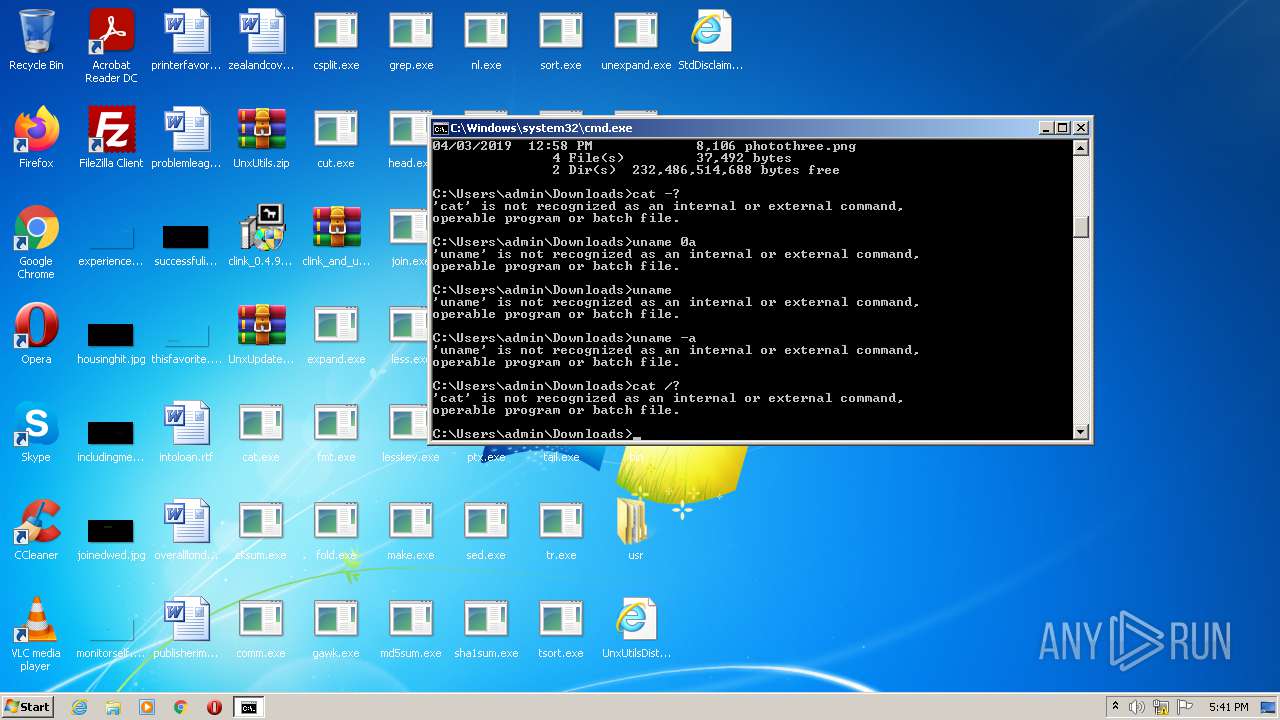Launch VLC media player shortcut
The width and height of the screenshot is (1280, 720).
(36, 634)
